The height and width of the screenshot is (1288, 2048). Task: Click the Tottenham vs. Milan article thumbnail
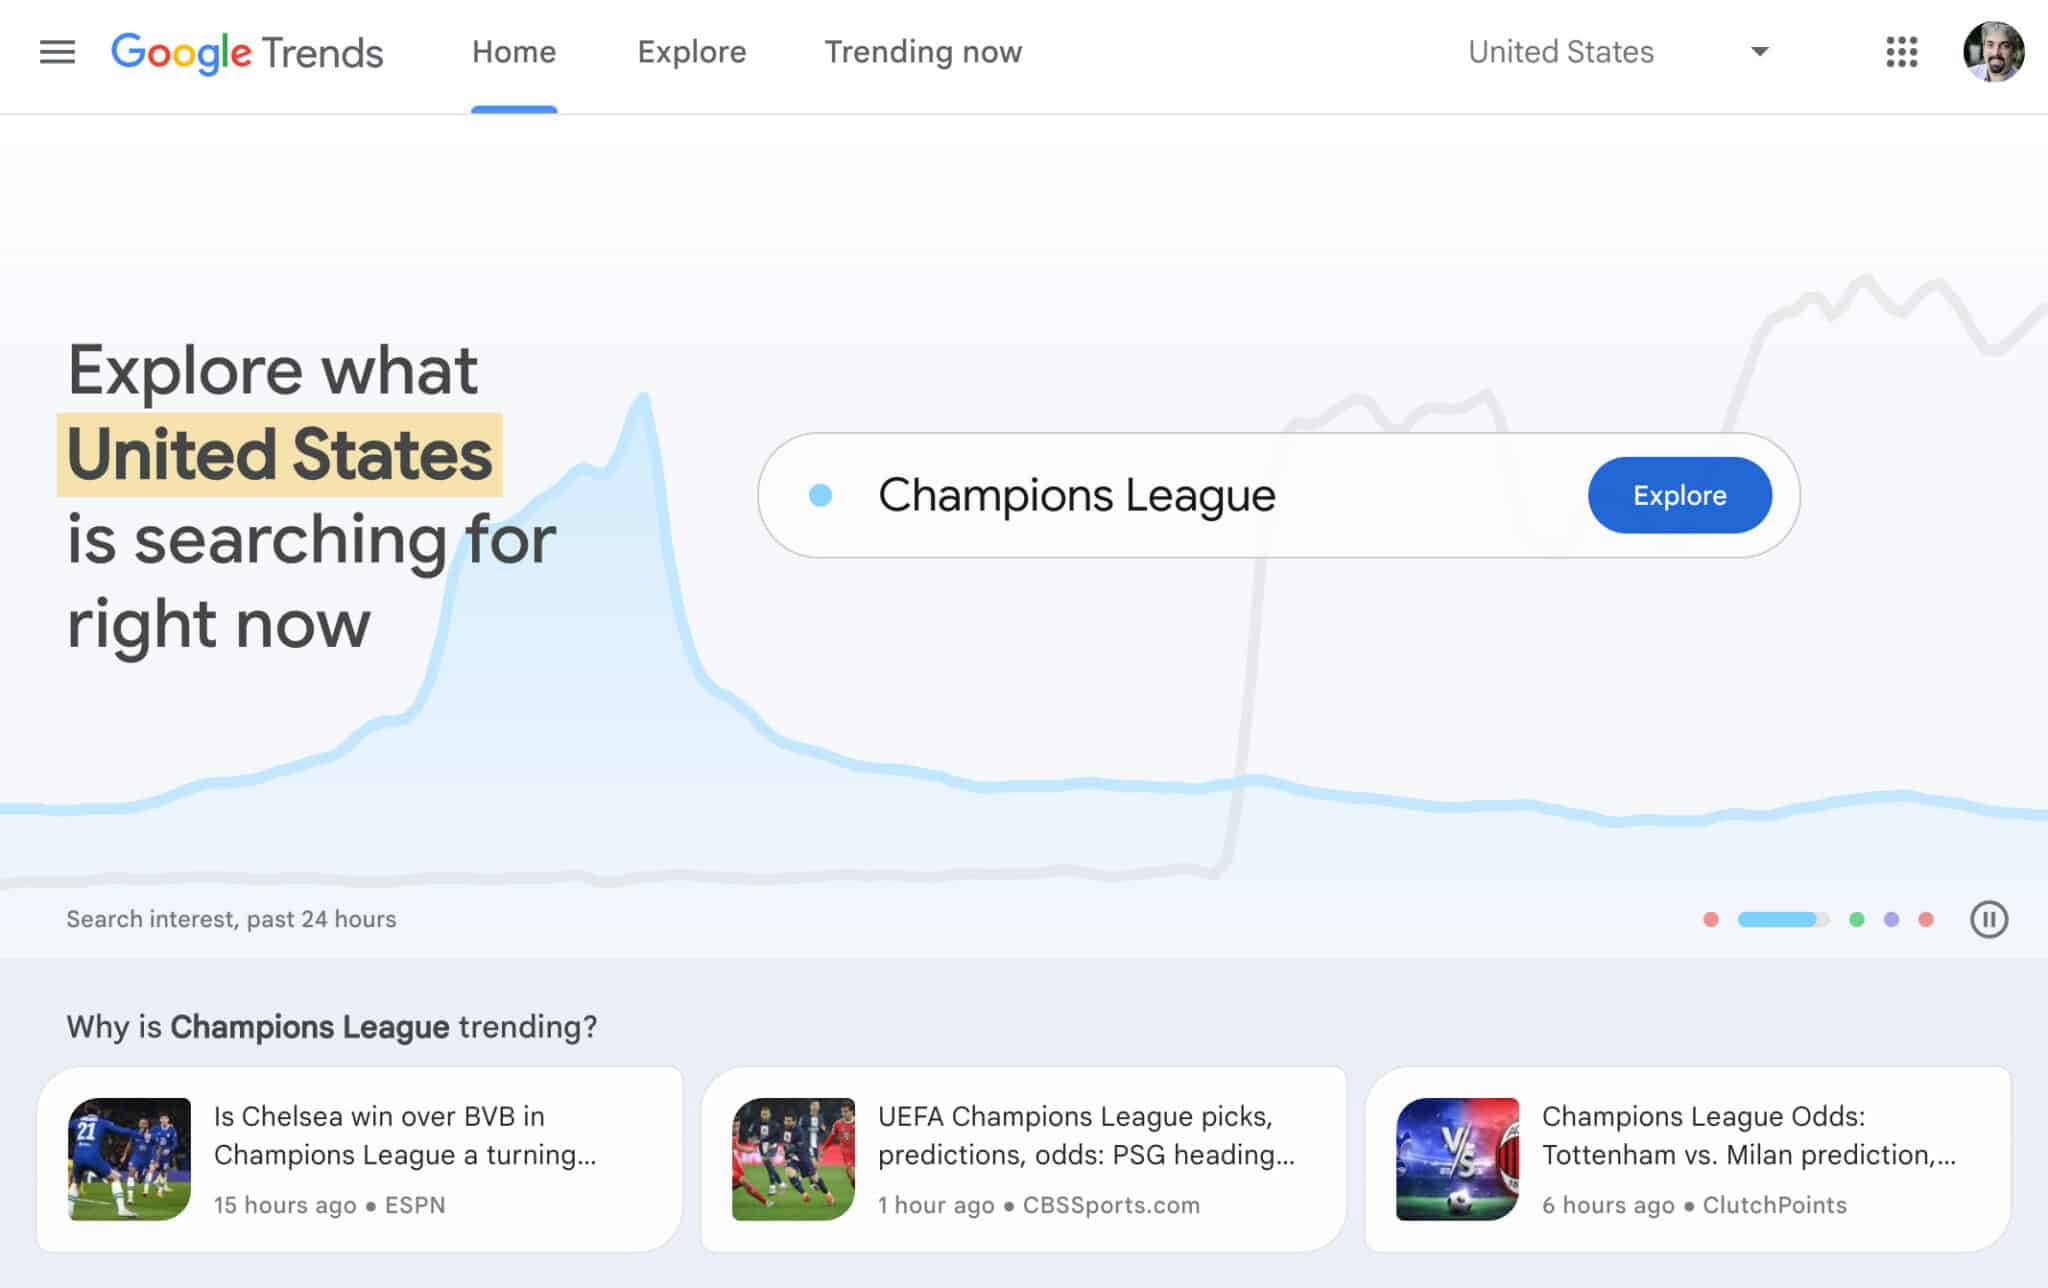tap(1457, 1159)
